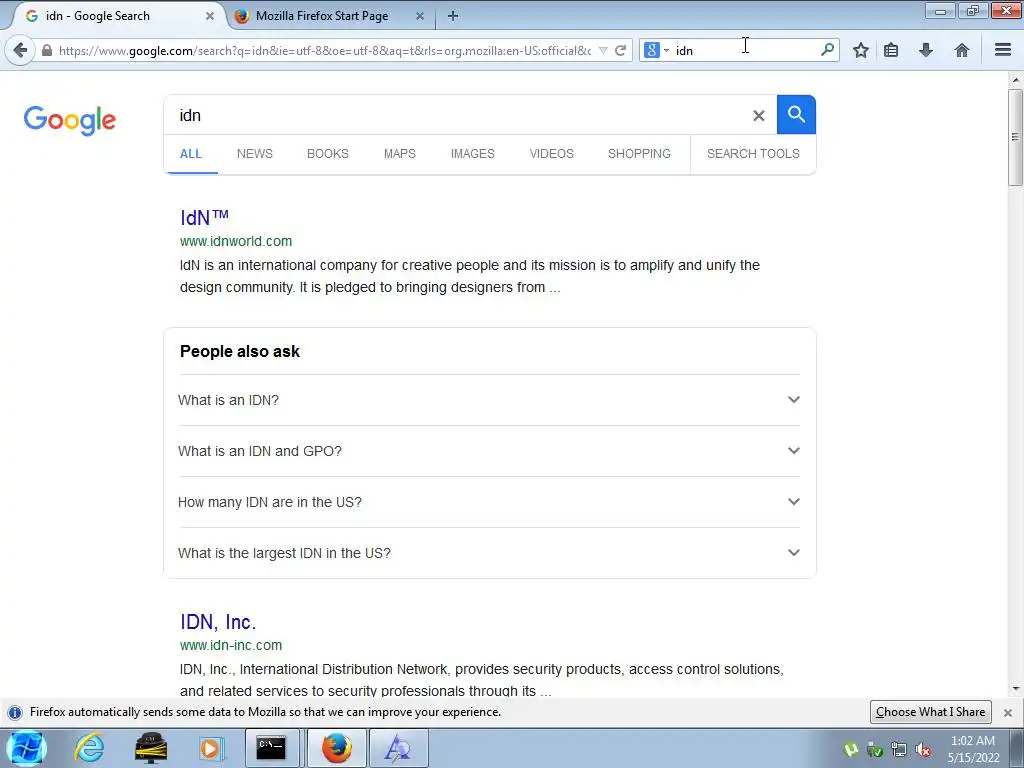
Task: Click the scrollbar up arrow
Action: pos(1016,80)
